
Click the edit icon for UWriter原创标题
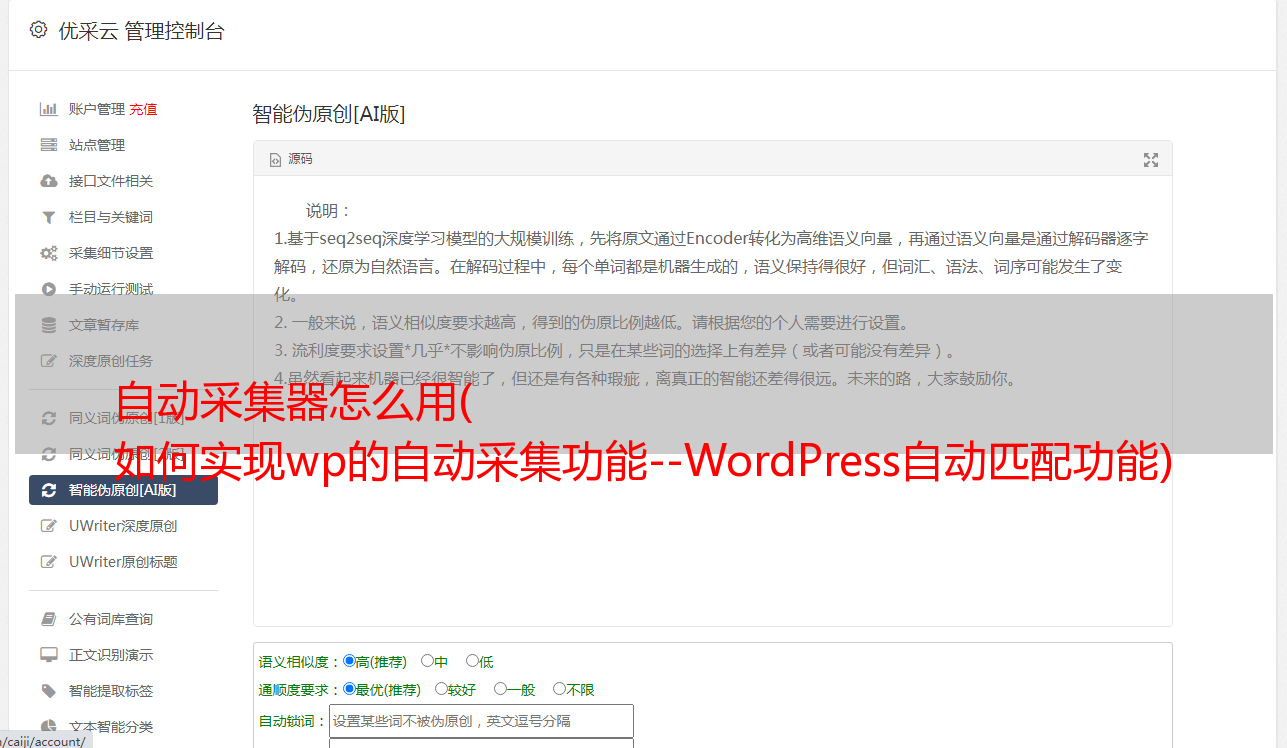pyautogui.click(x=48, y=562)
